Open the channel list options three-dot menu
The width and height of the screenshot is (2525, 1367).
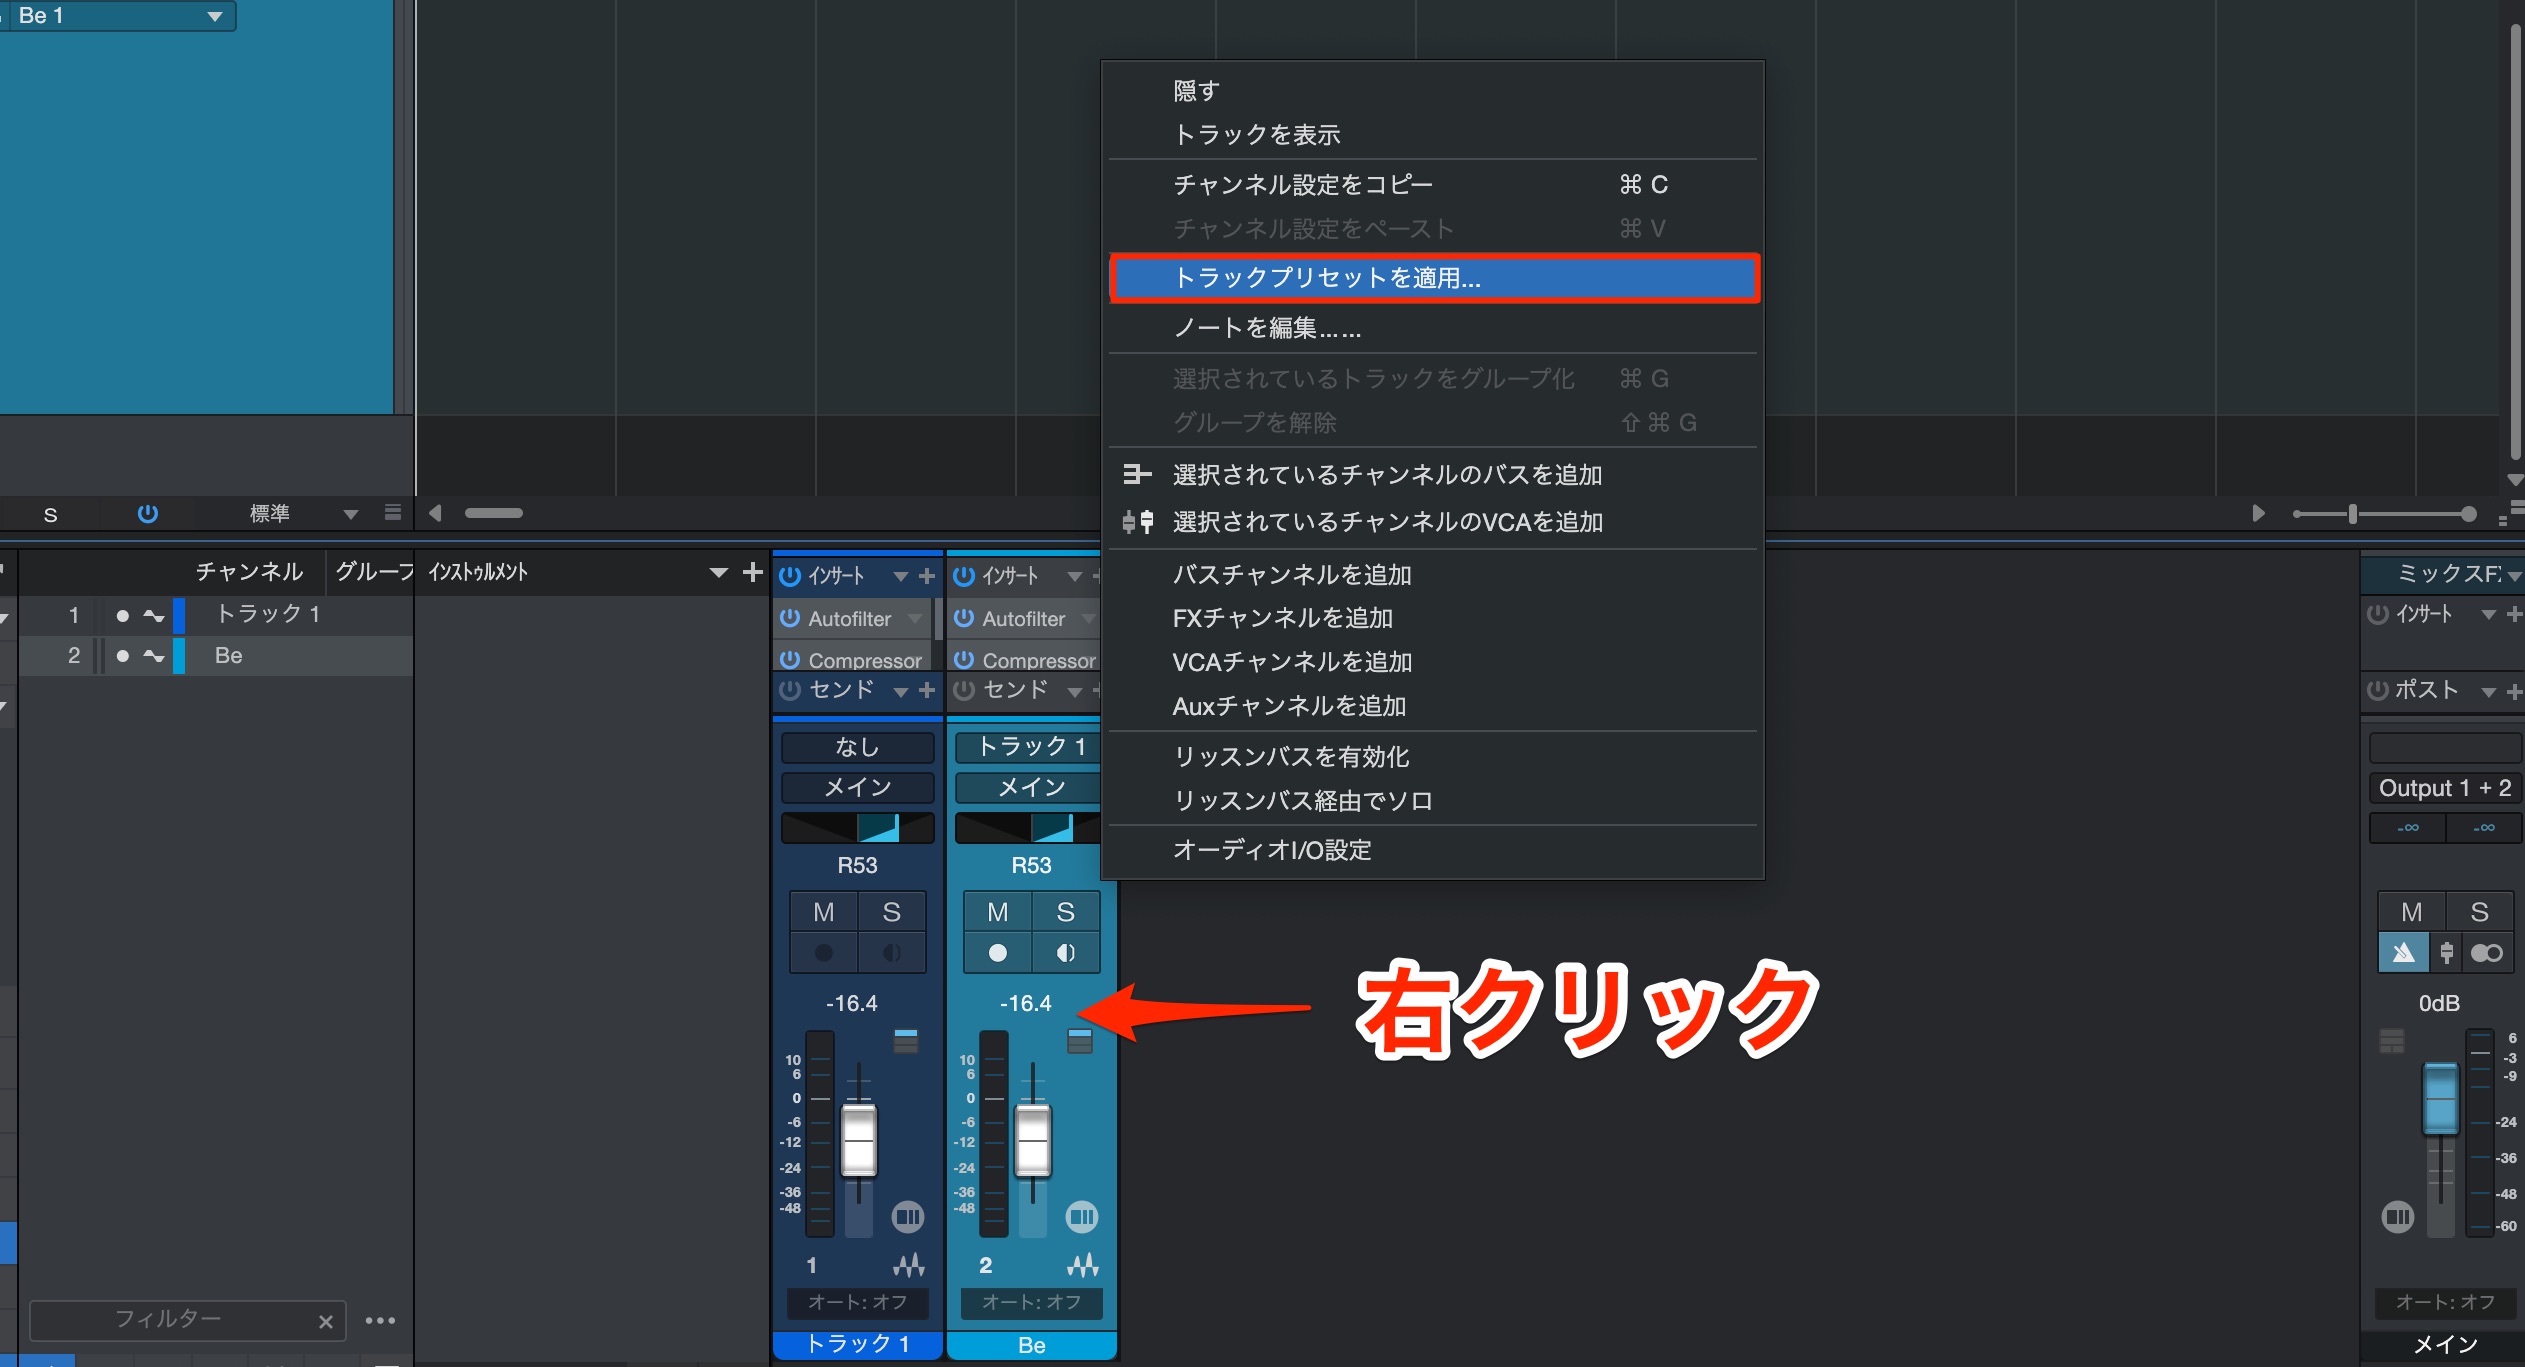pos(380,1321)
